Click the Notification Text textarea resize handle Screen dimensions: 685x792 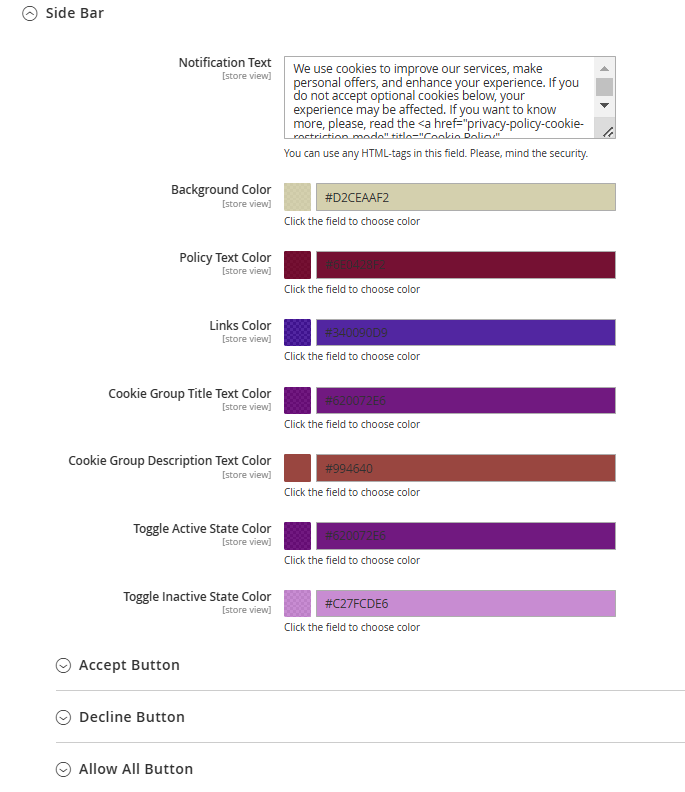click(x=608, y=132)
